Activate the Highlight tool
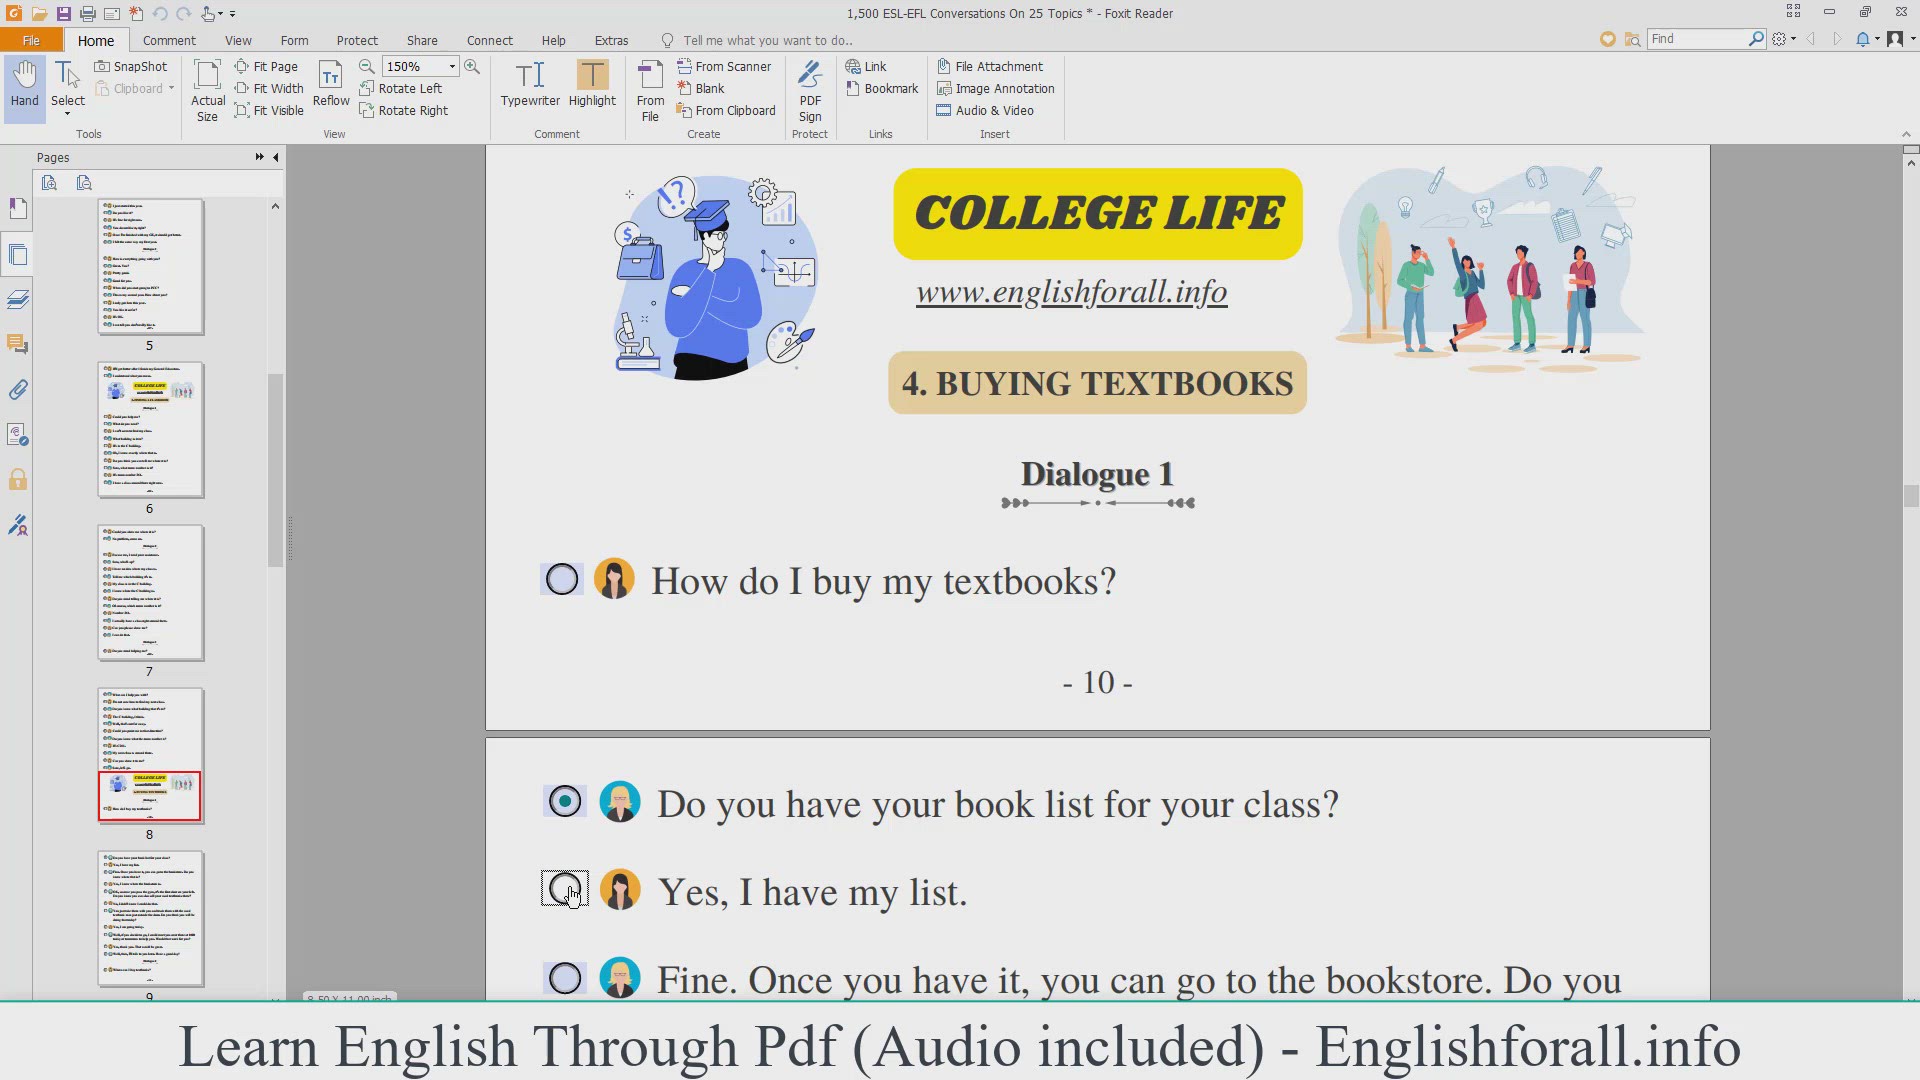Screen dimensions: 1920x1080 point(592,76)
